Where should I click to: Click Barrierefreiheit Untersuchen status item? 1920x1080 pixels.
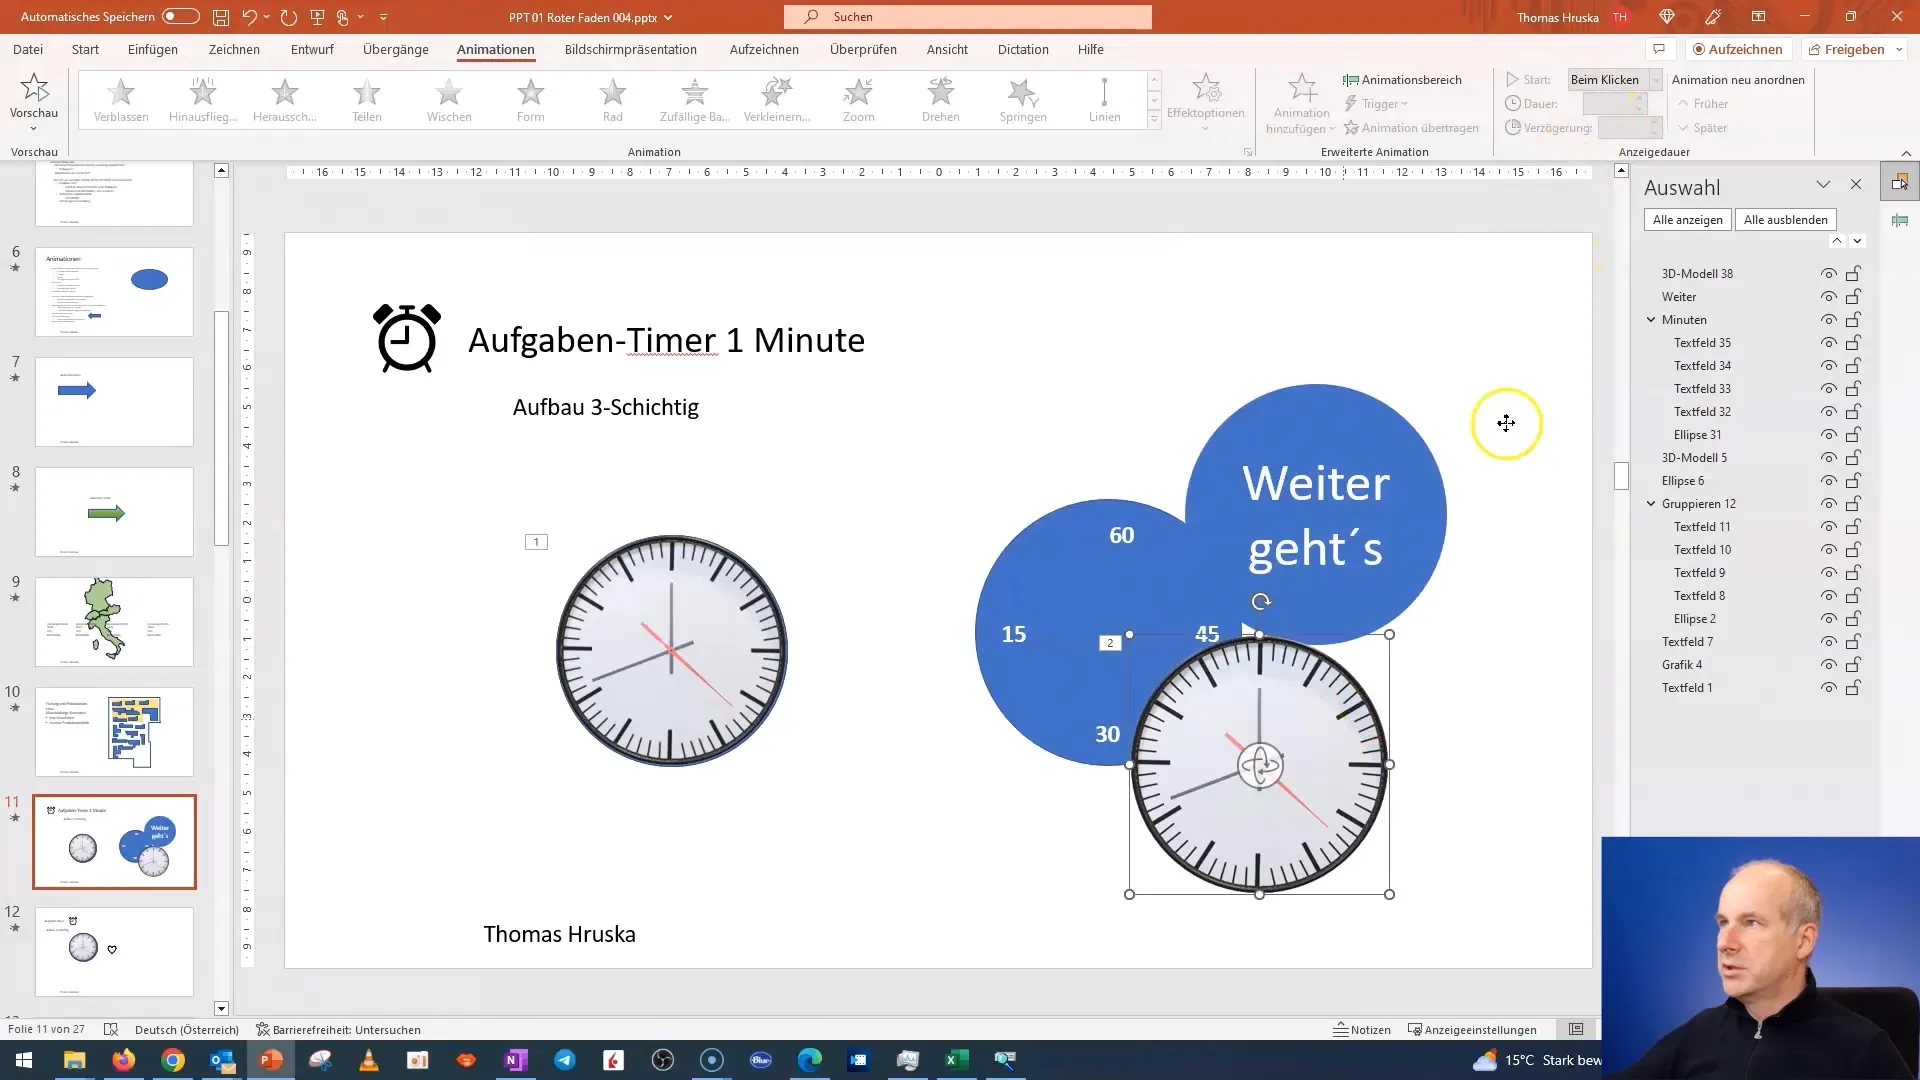(x=338, y=1029)
